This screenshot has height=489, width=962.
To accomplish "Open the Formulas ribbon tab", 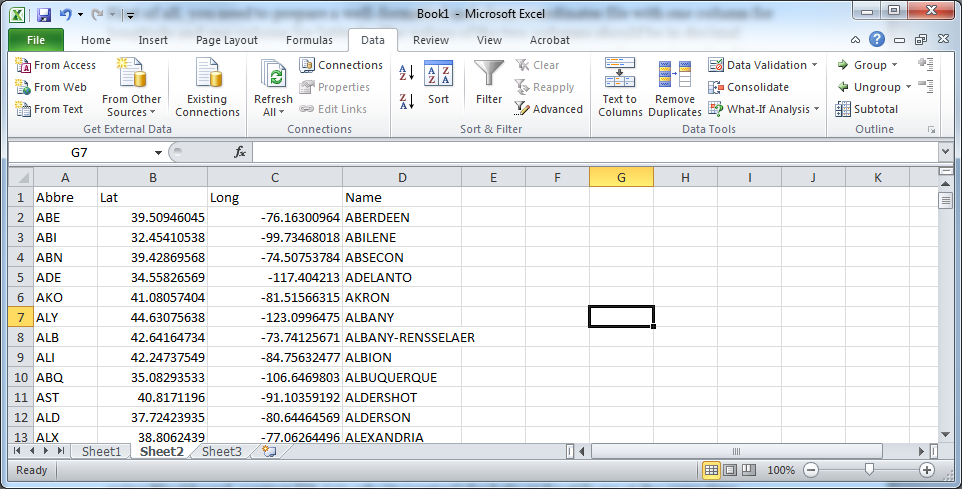I will point(309,40).
